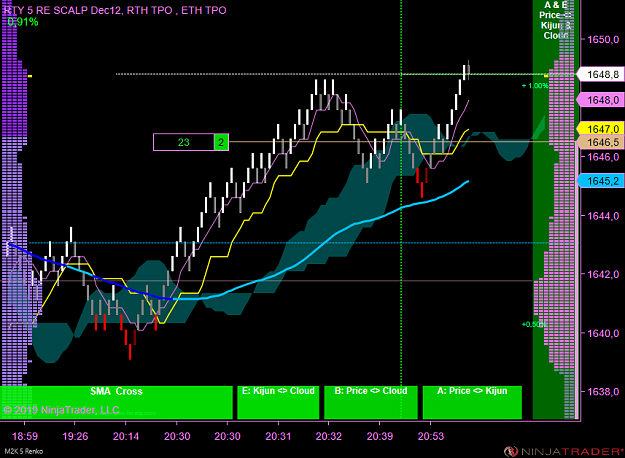This screenshot has width=625, height=458.
Task: Select the yellow 1647,0 price marker
Action: click(x=601, y=129)
